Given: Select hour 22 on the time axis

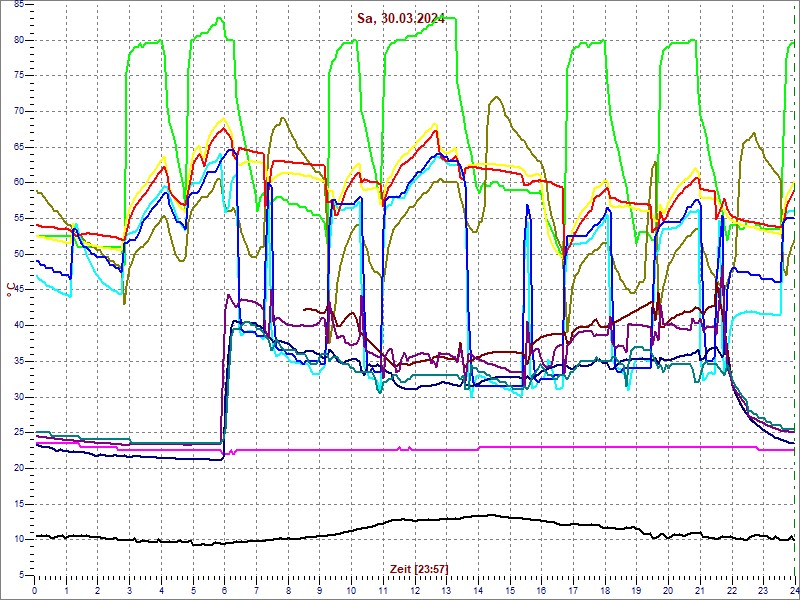Looking at the screenshot, I should tap(731, 589).
